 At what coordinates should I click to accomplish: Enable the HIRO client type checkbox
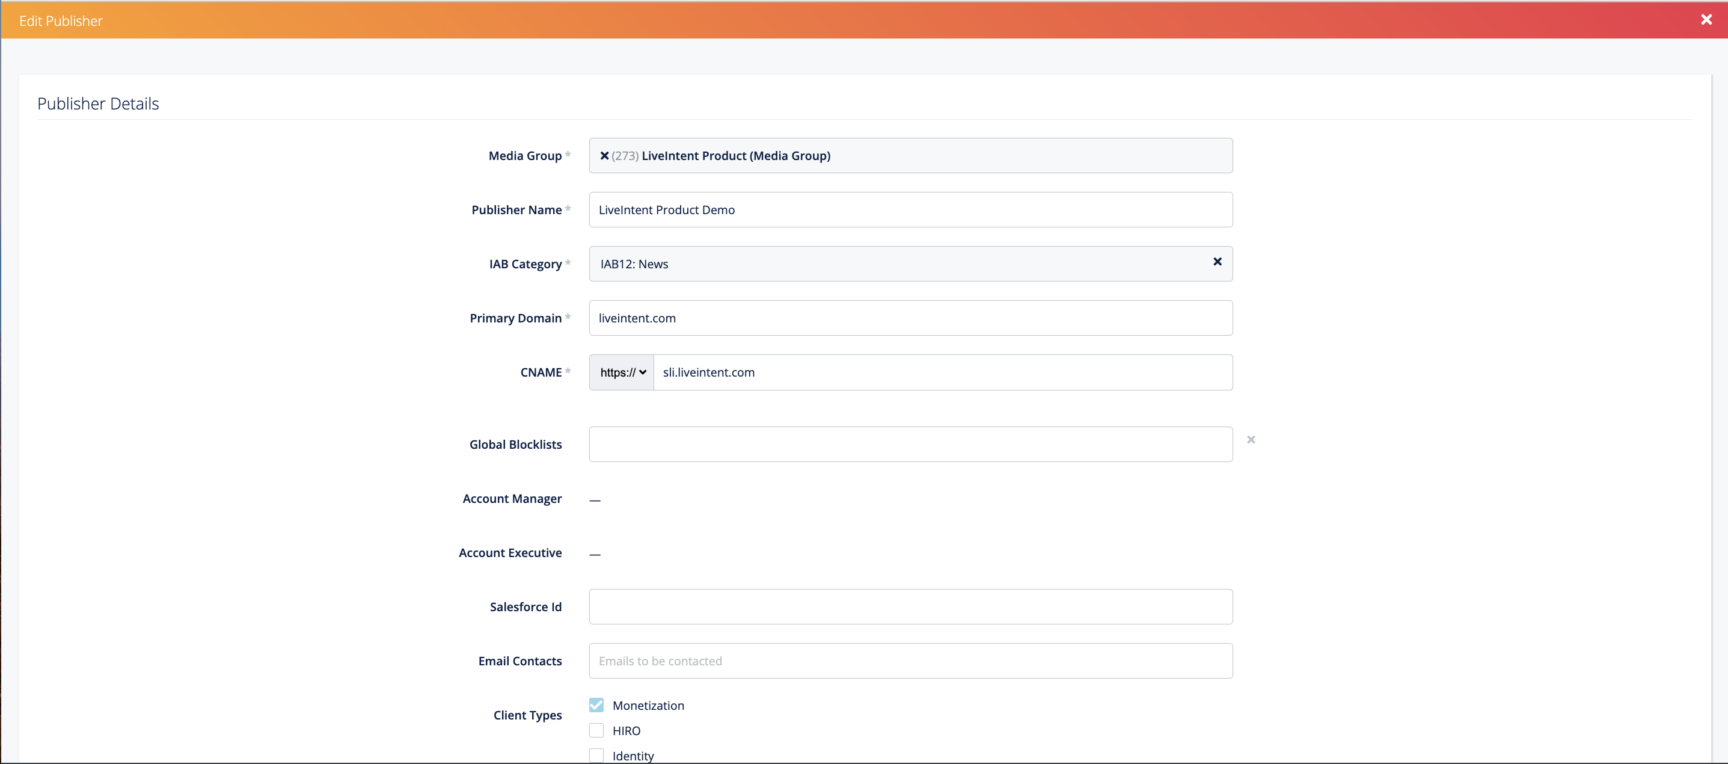tap(597, 731)
